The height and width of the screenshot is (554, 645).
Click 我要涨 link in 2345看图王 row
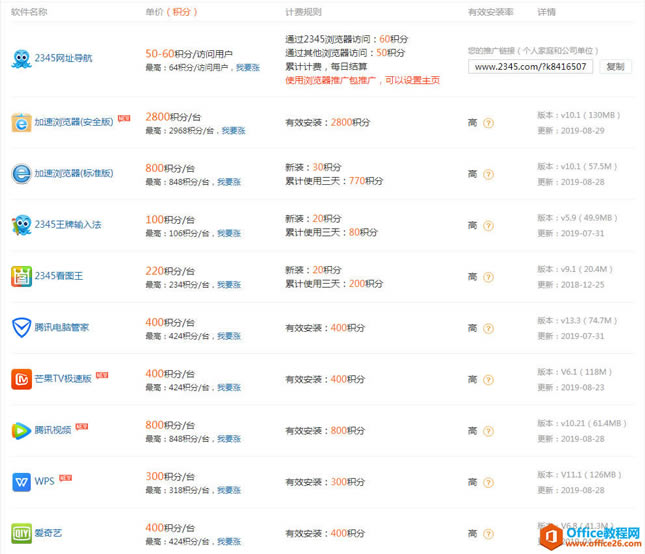pos(229,285)
